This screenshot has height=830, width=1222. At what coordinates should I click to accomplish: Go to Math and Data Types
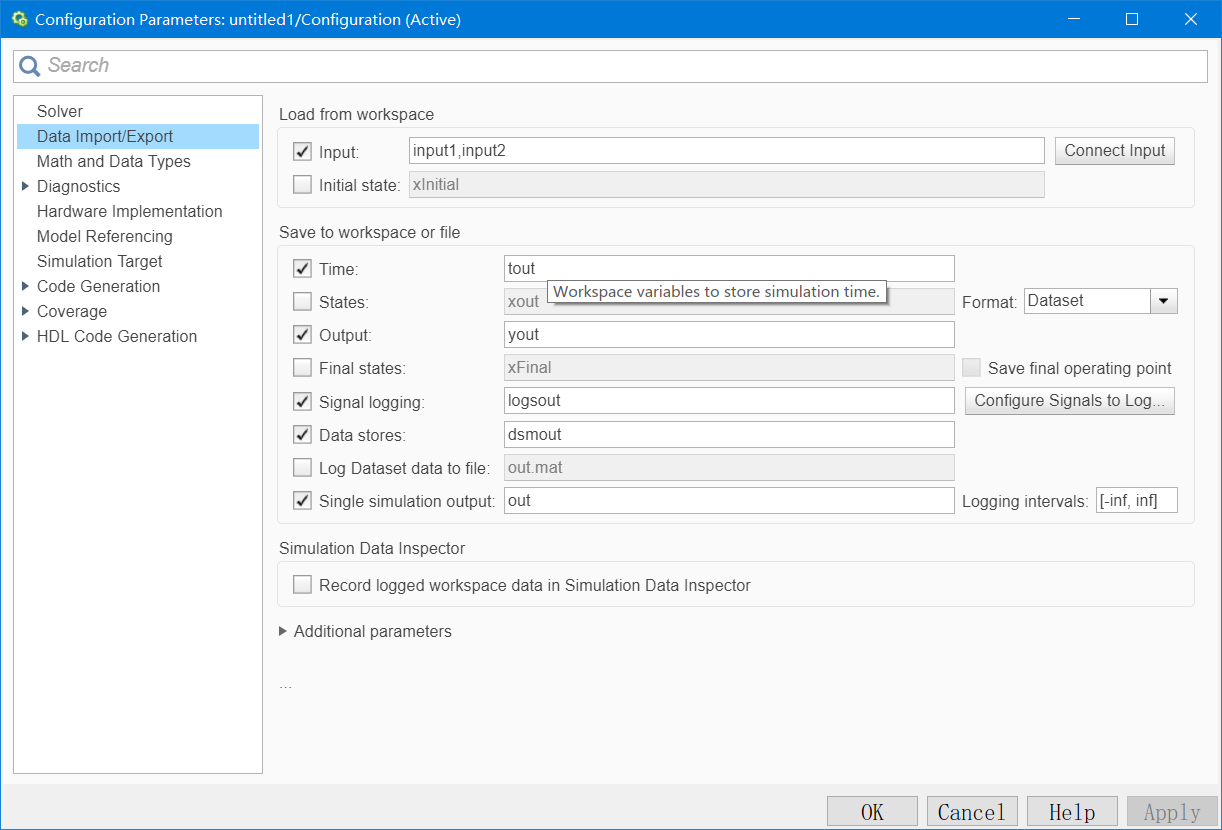114,161
